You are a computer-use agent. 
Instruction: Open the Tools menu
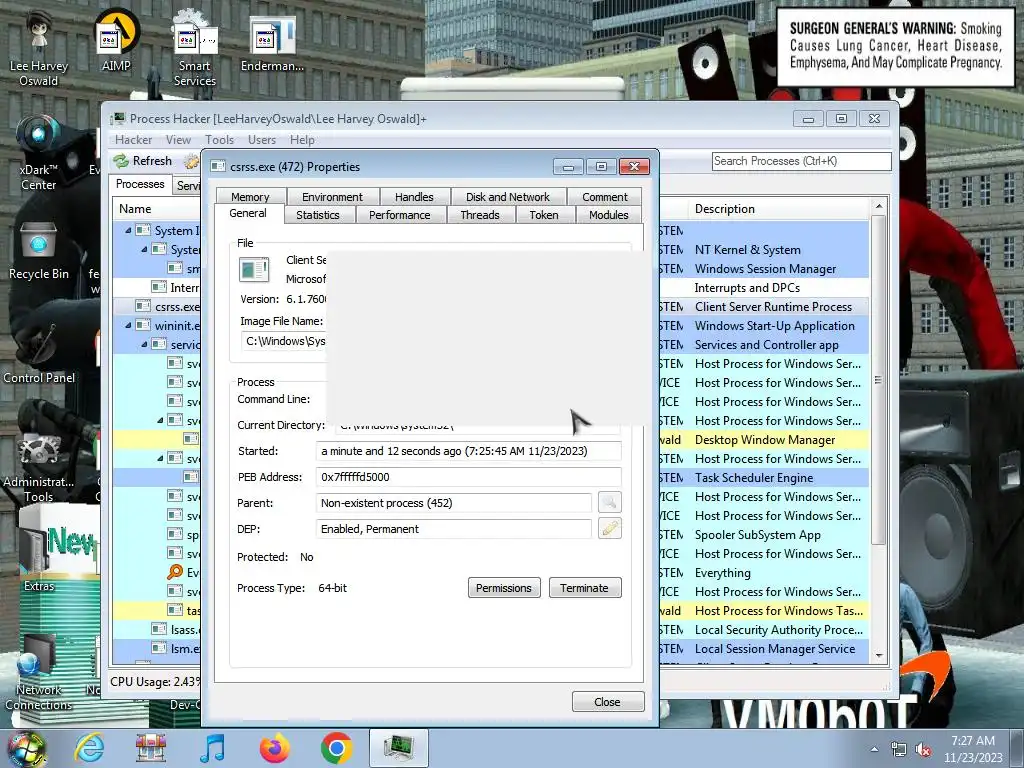click(x=219, y=140)
